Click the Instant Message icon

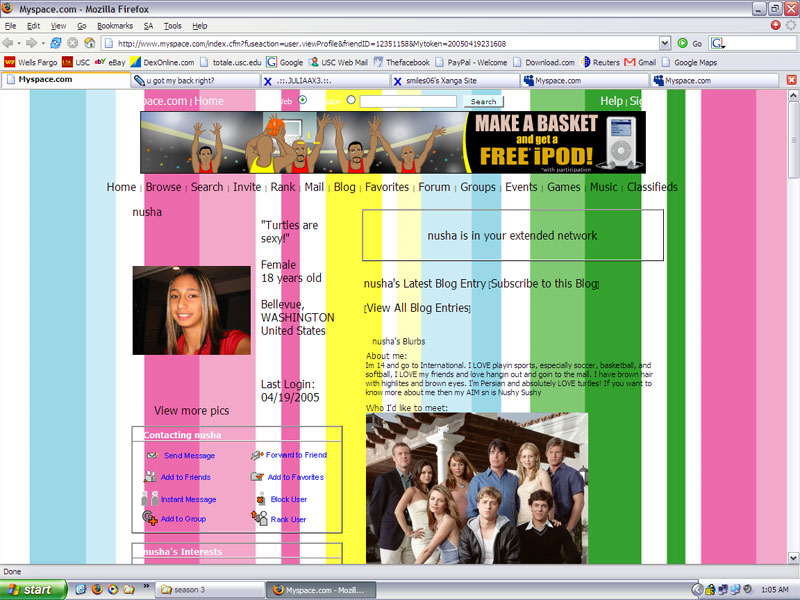(149, 498)
